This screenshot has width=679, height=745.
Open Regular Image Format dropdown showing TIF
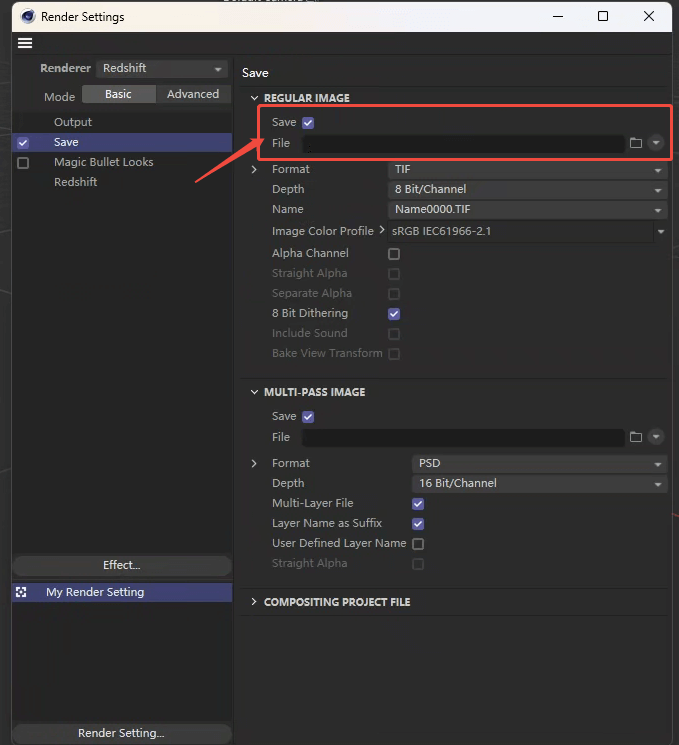[x=528, y=170]
